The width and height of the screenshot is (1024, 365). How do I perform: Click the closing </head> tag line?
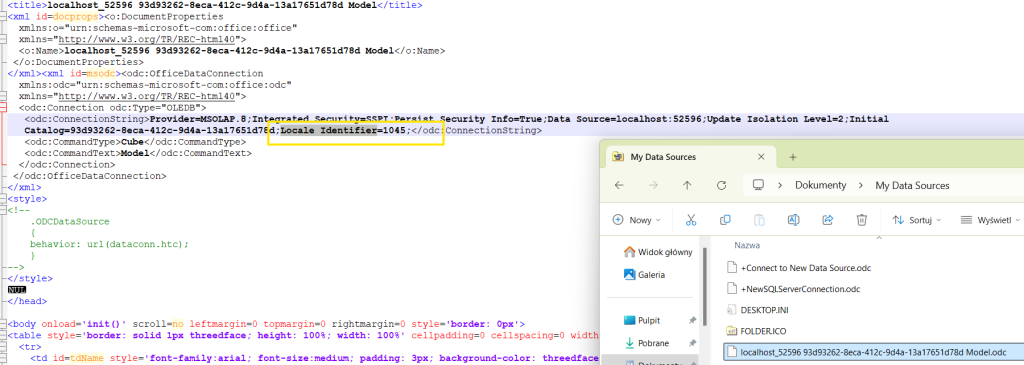(27, 301)
